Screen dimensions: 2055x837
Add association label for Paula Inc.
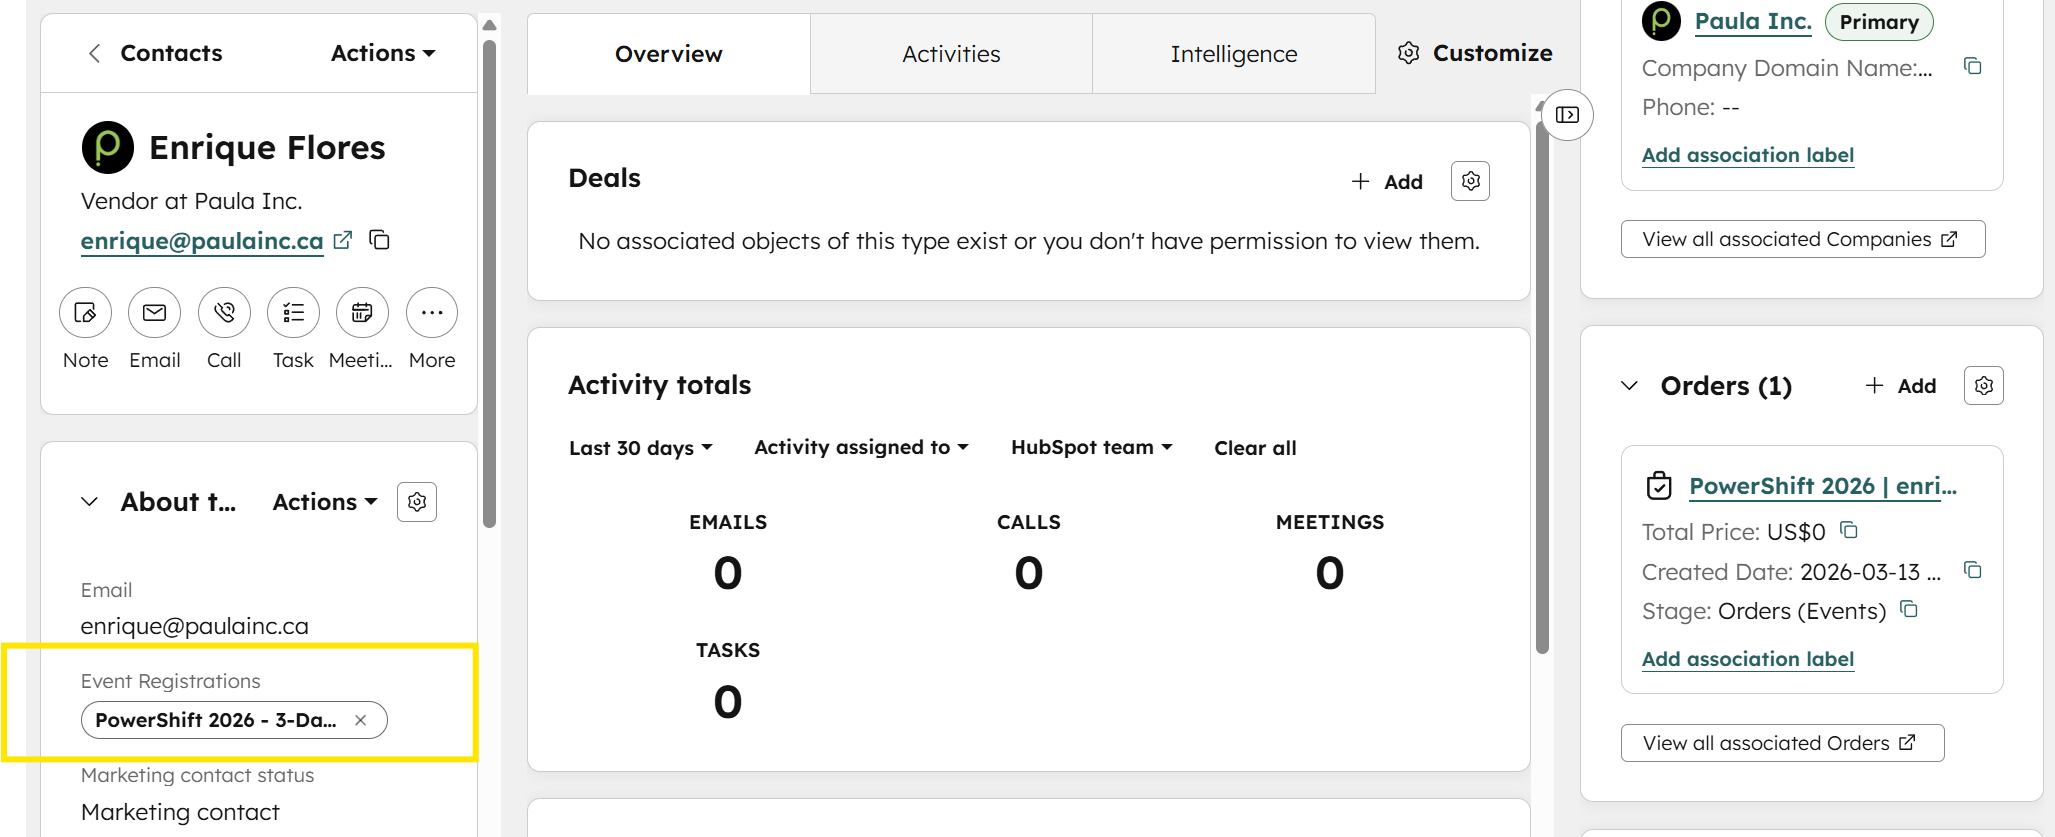[1748, 155]
